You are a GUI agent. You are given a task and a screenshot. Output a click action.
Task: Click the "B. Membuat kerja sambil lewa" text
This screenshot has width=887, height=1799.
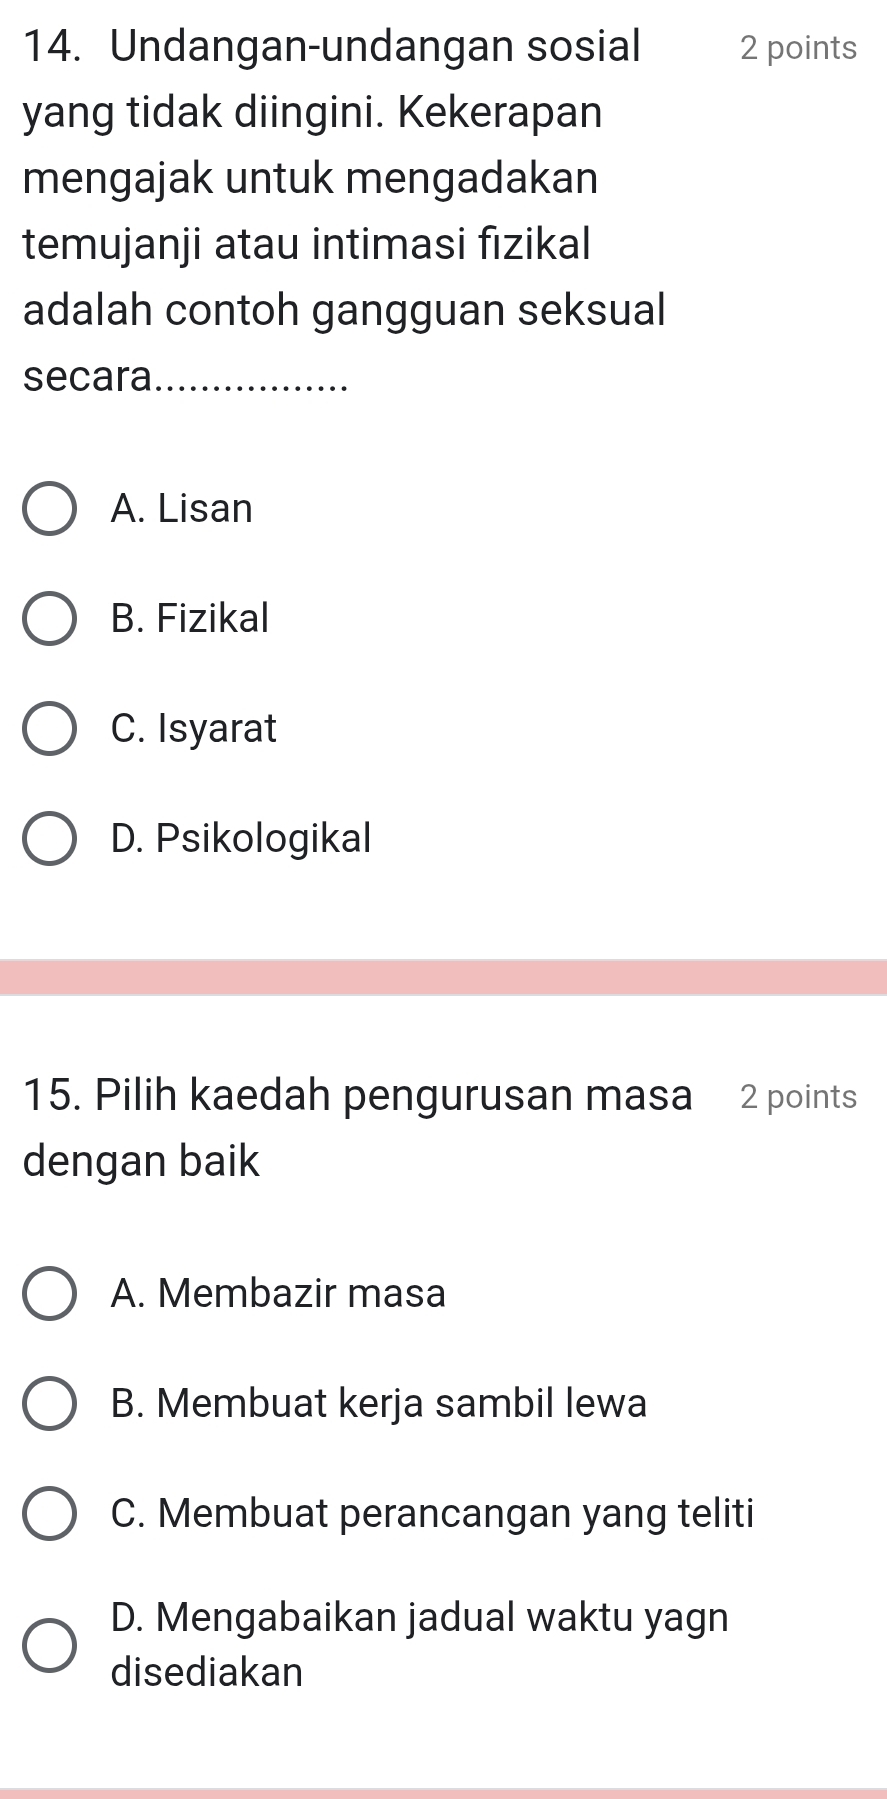379,1403
